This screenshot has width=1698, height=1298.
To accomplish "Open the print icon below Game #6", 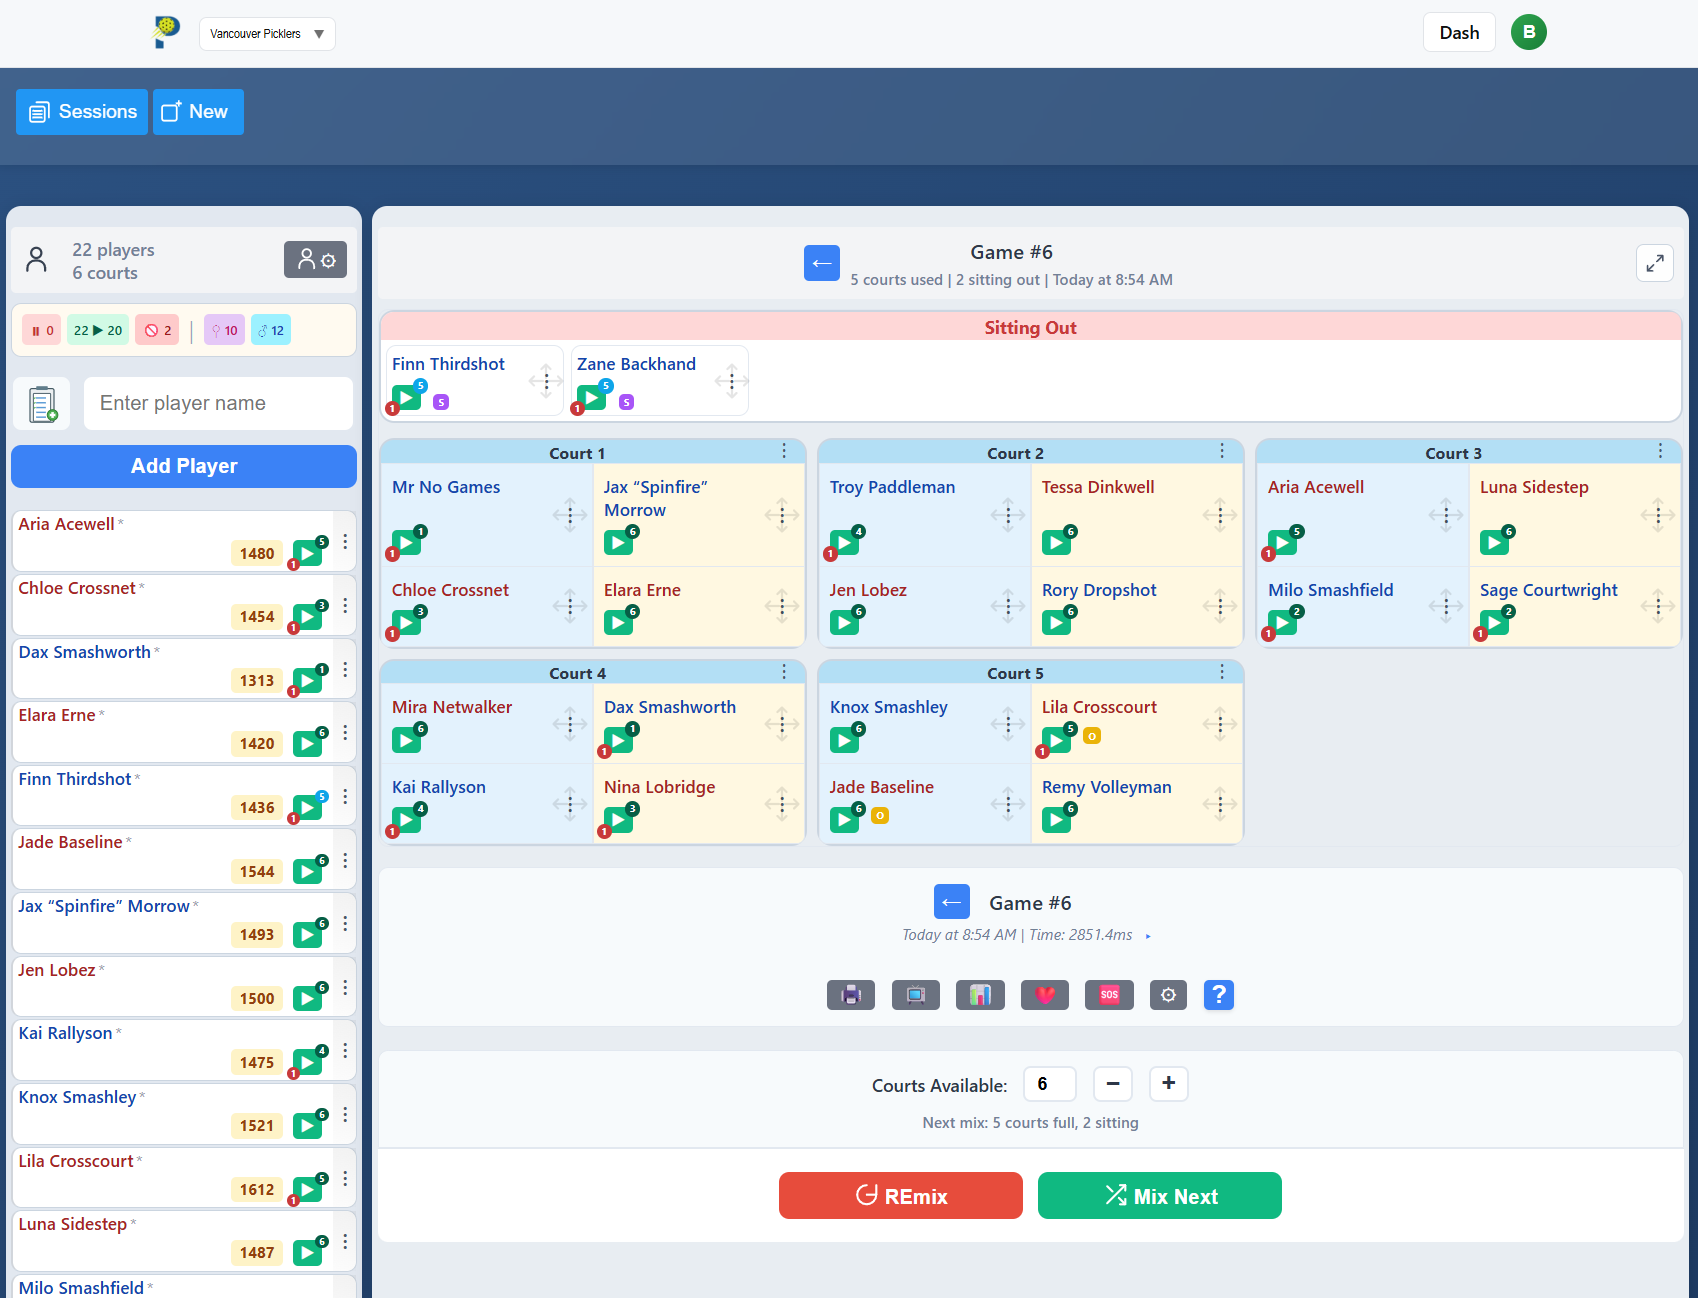I will (x=850, y=995).
